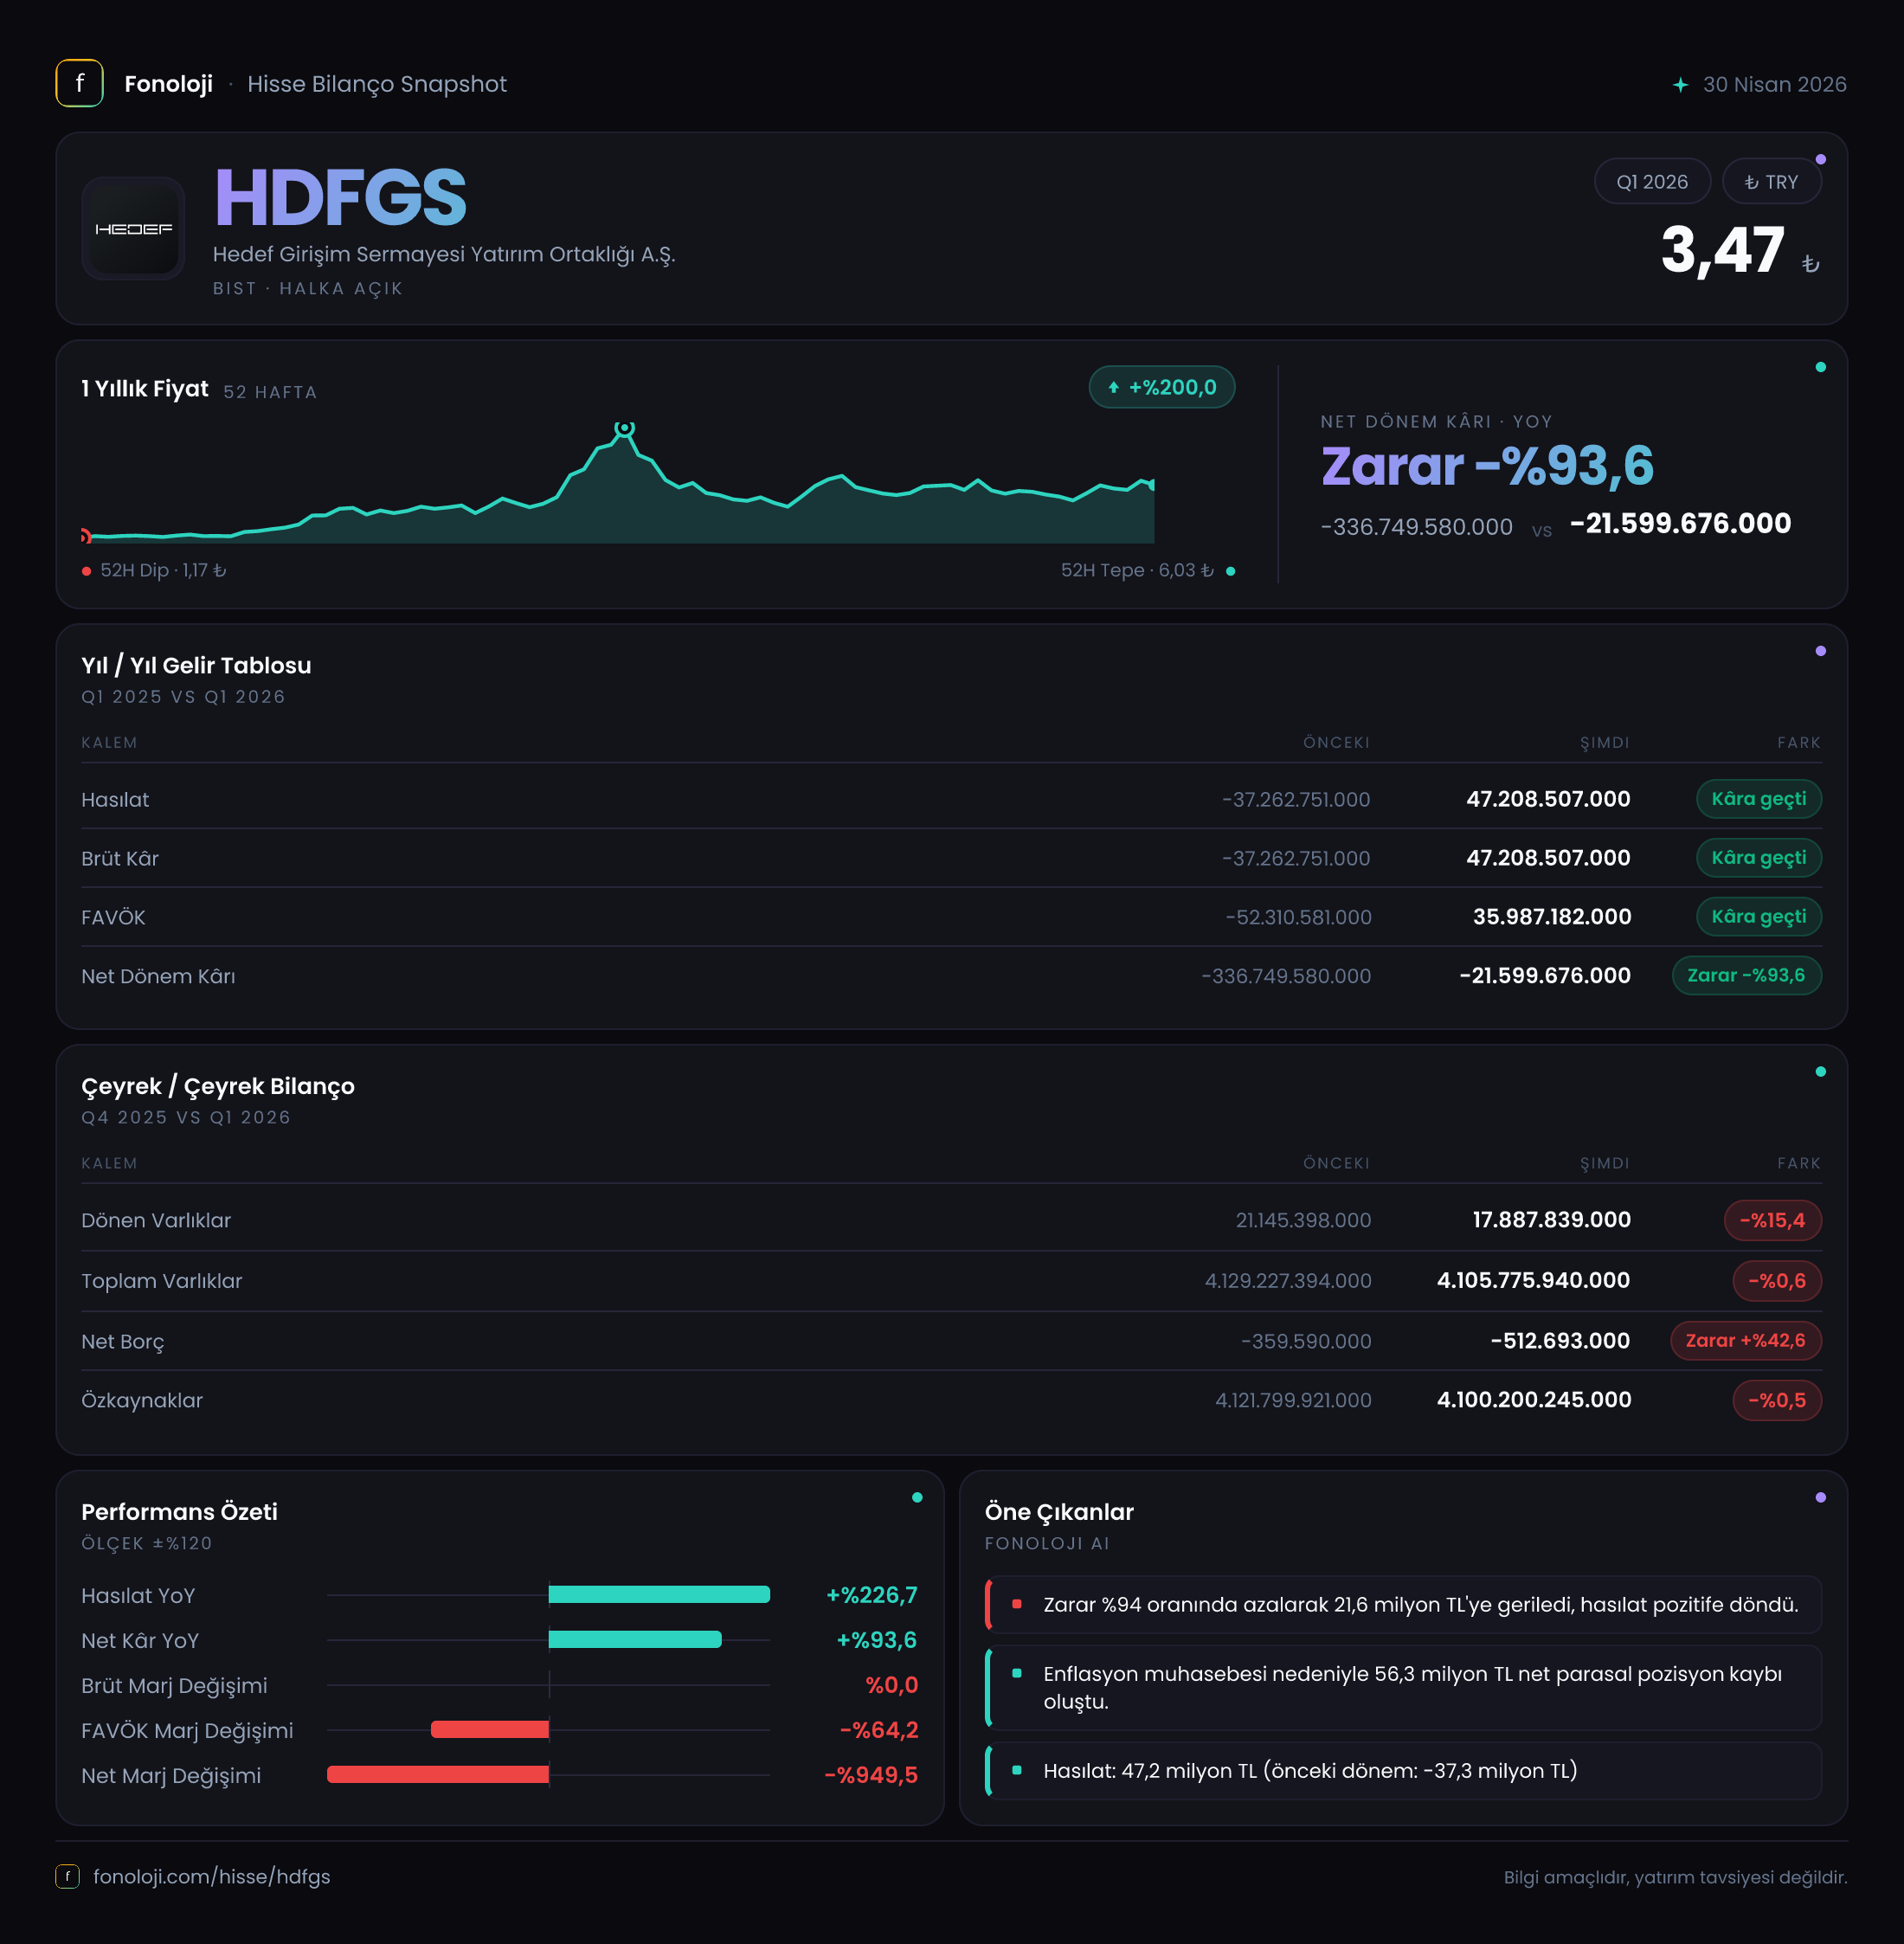Click the Net Marj Değişimi red bar
The image size is (1904, 1944).
[x=438, y=1775]
